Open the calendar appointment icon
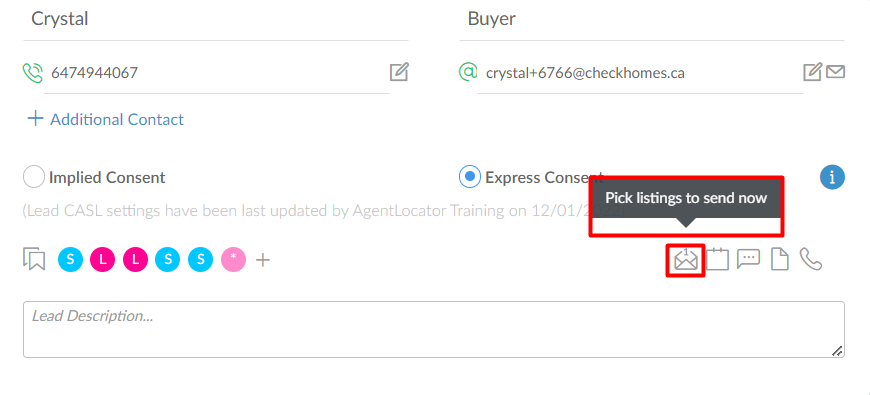The width and height of the screenshot is (870, 395). click(717, 259)
